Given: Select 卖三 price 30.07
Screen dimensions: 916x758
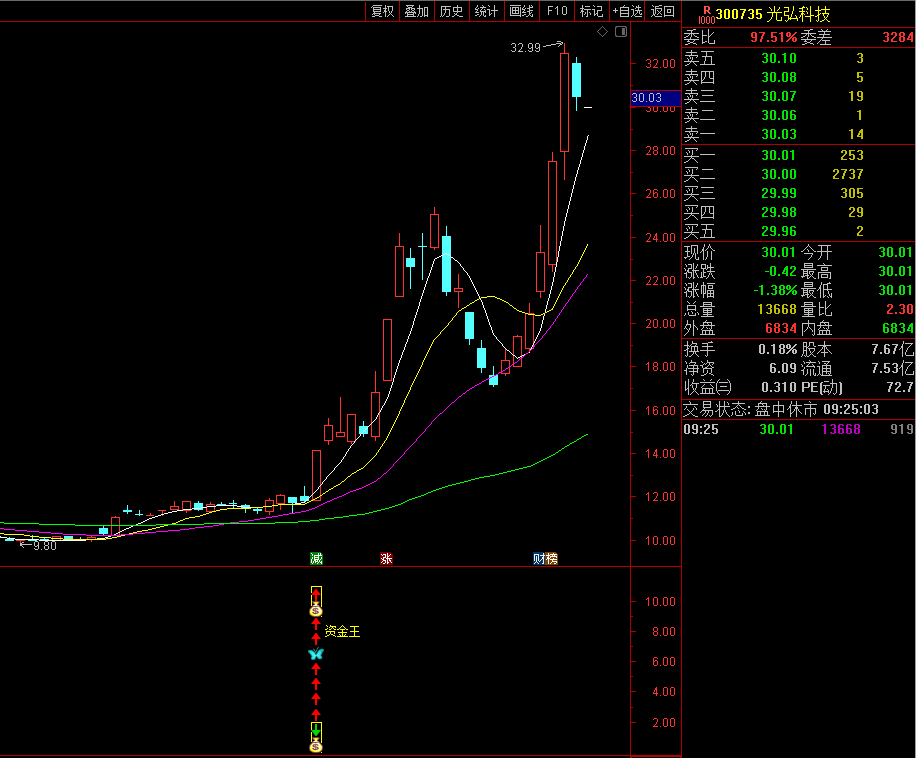Looking at the screenshot, I should pos(779,96).
